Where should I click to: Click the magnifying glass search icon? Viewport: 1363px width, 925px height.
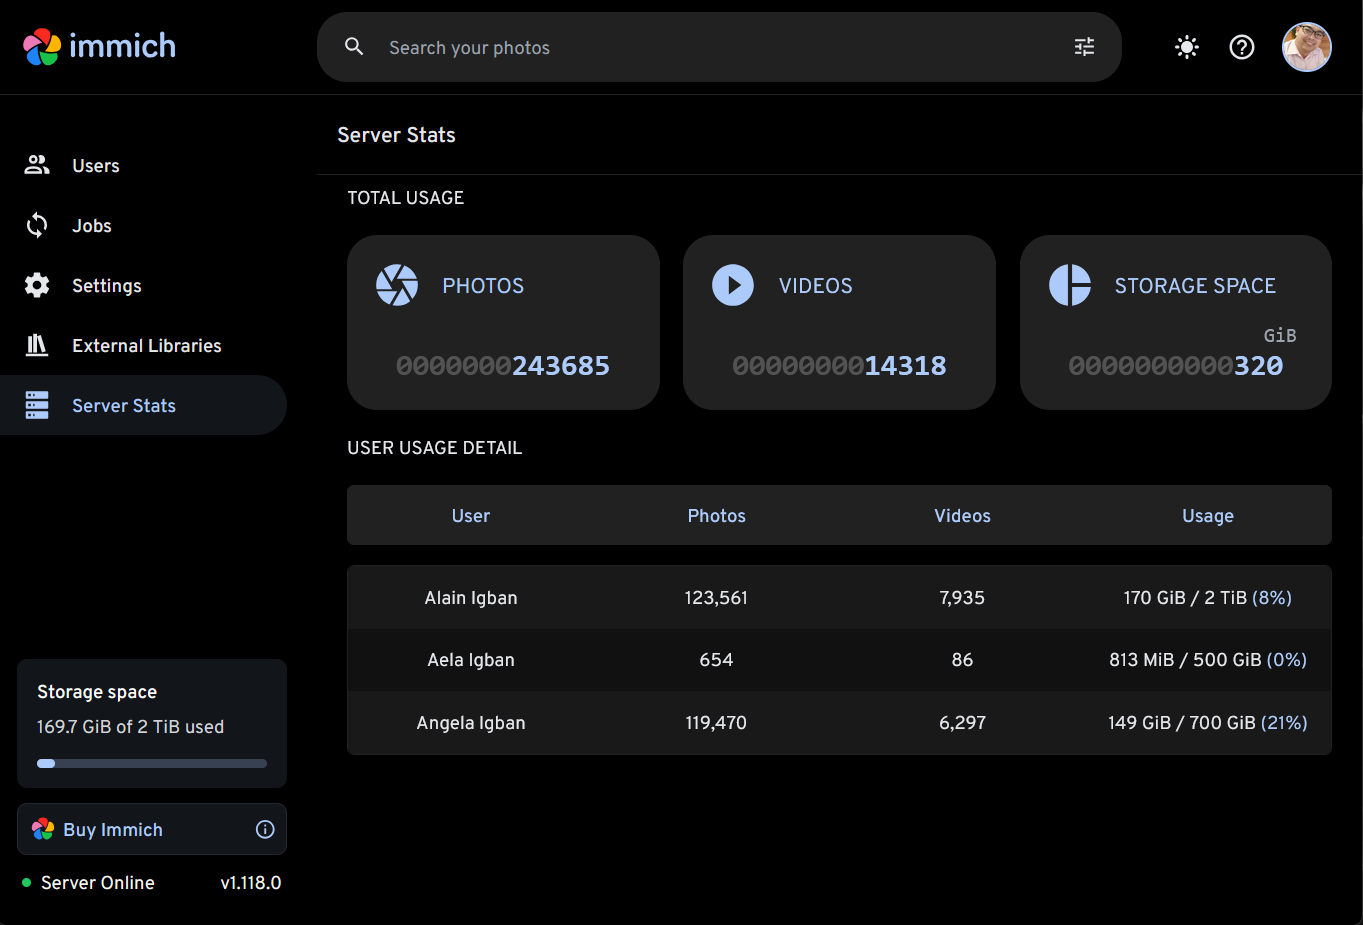[354, 47]
